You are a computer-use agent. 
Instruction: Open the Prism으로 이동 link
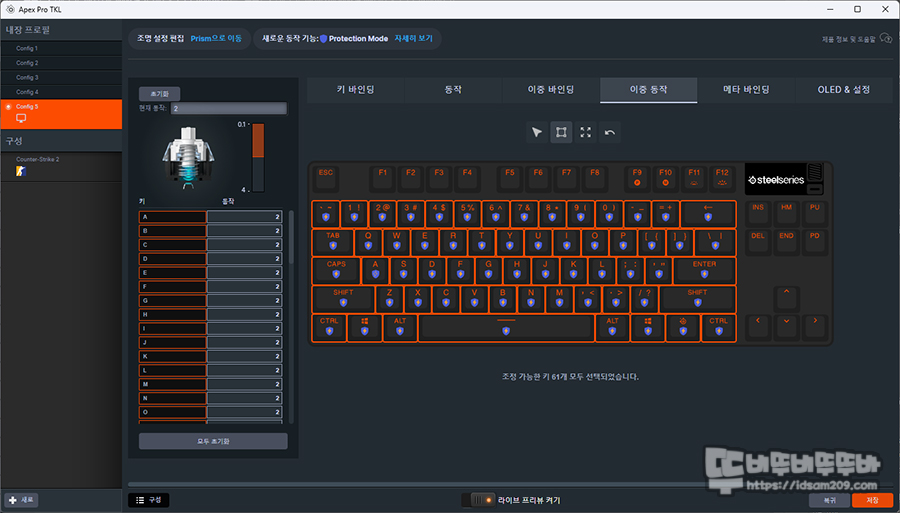click(x=216, y=38)
